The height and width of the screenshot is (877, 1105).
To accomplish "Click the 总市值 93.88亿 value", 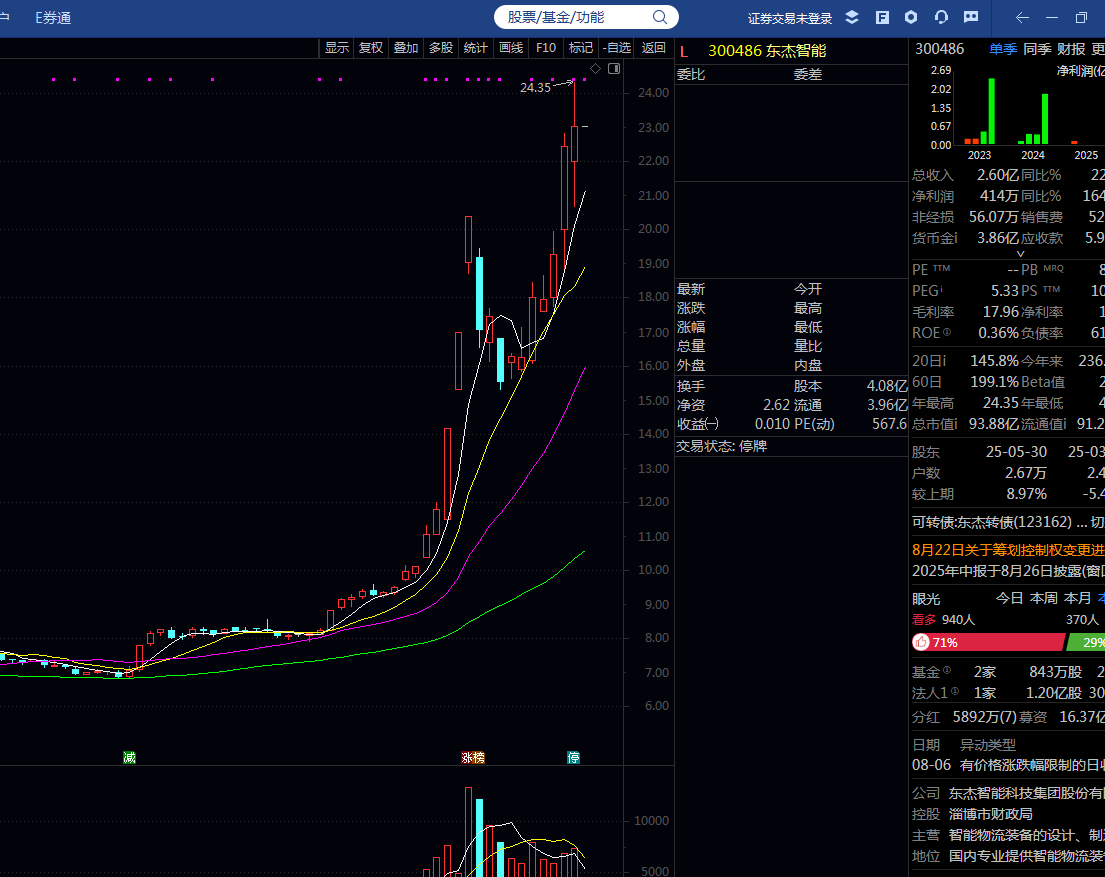I will tap(994, 424).
